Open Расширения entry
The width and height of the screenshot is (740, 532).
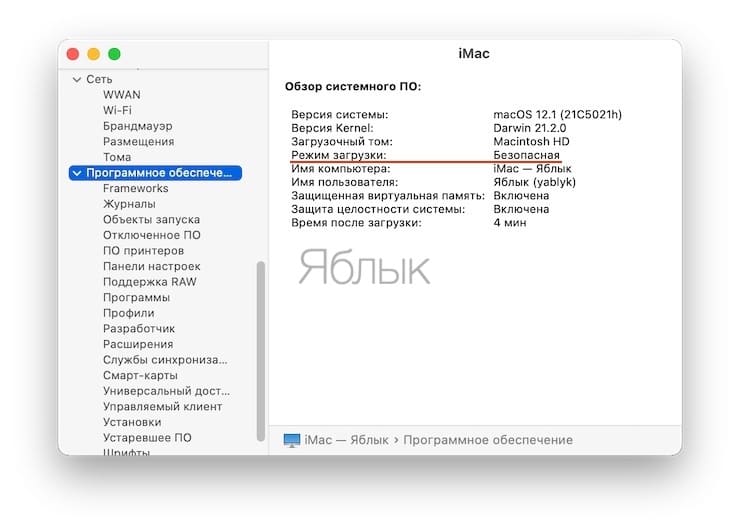point(138,344)
